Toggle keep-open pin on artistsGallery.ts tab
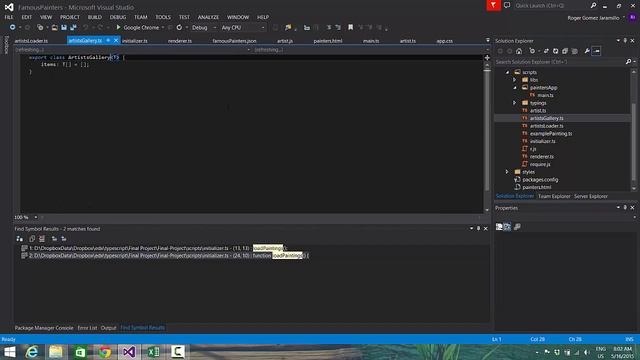This screenshot has height=360, width=640. coord(108,40)
